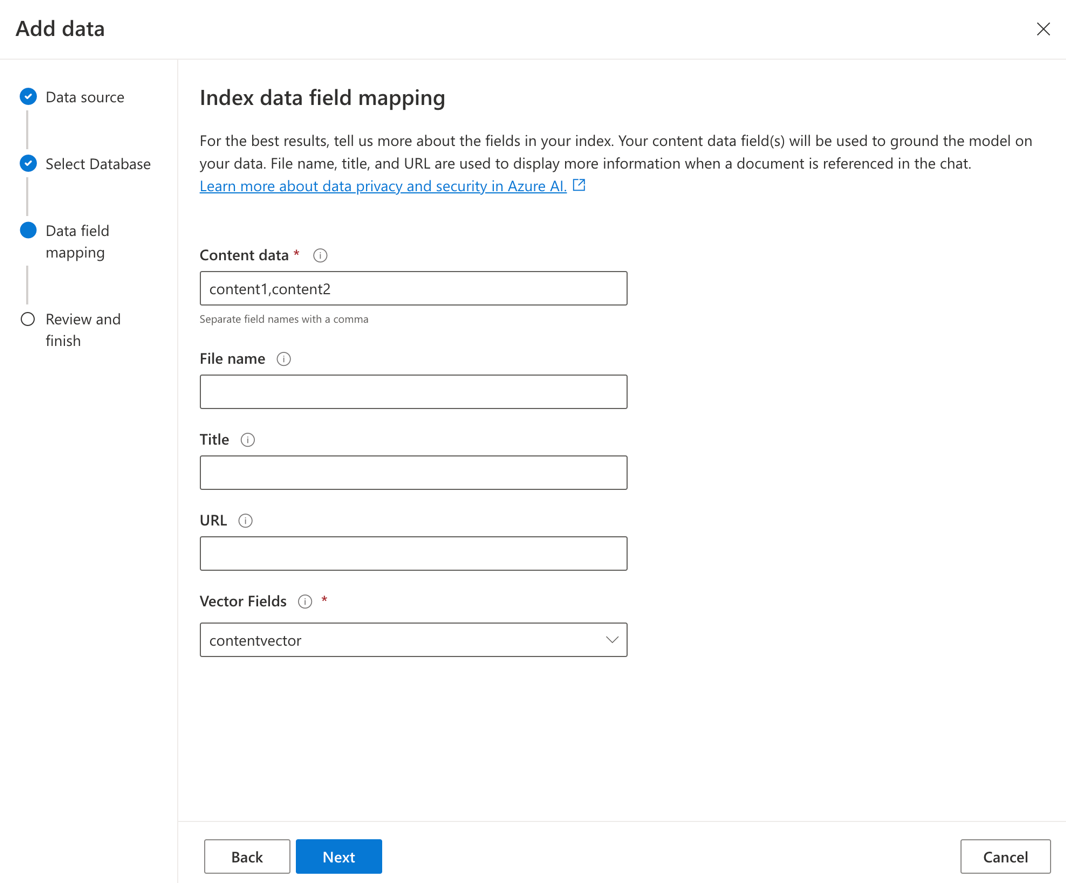Click the external link icon after Azure AI
Screen dimensions: 1066x883
(x=579, y=185)
